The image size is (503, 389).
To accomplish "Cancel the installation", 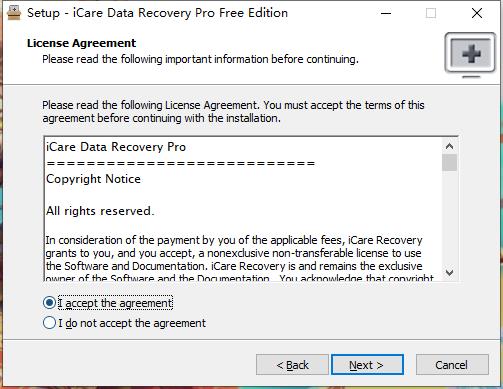I will pyautogui.click(x=452, y=365).
